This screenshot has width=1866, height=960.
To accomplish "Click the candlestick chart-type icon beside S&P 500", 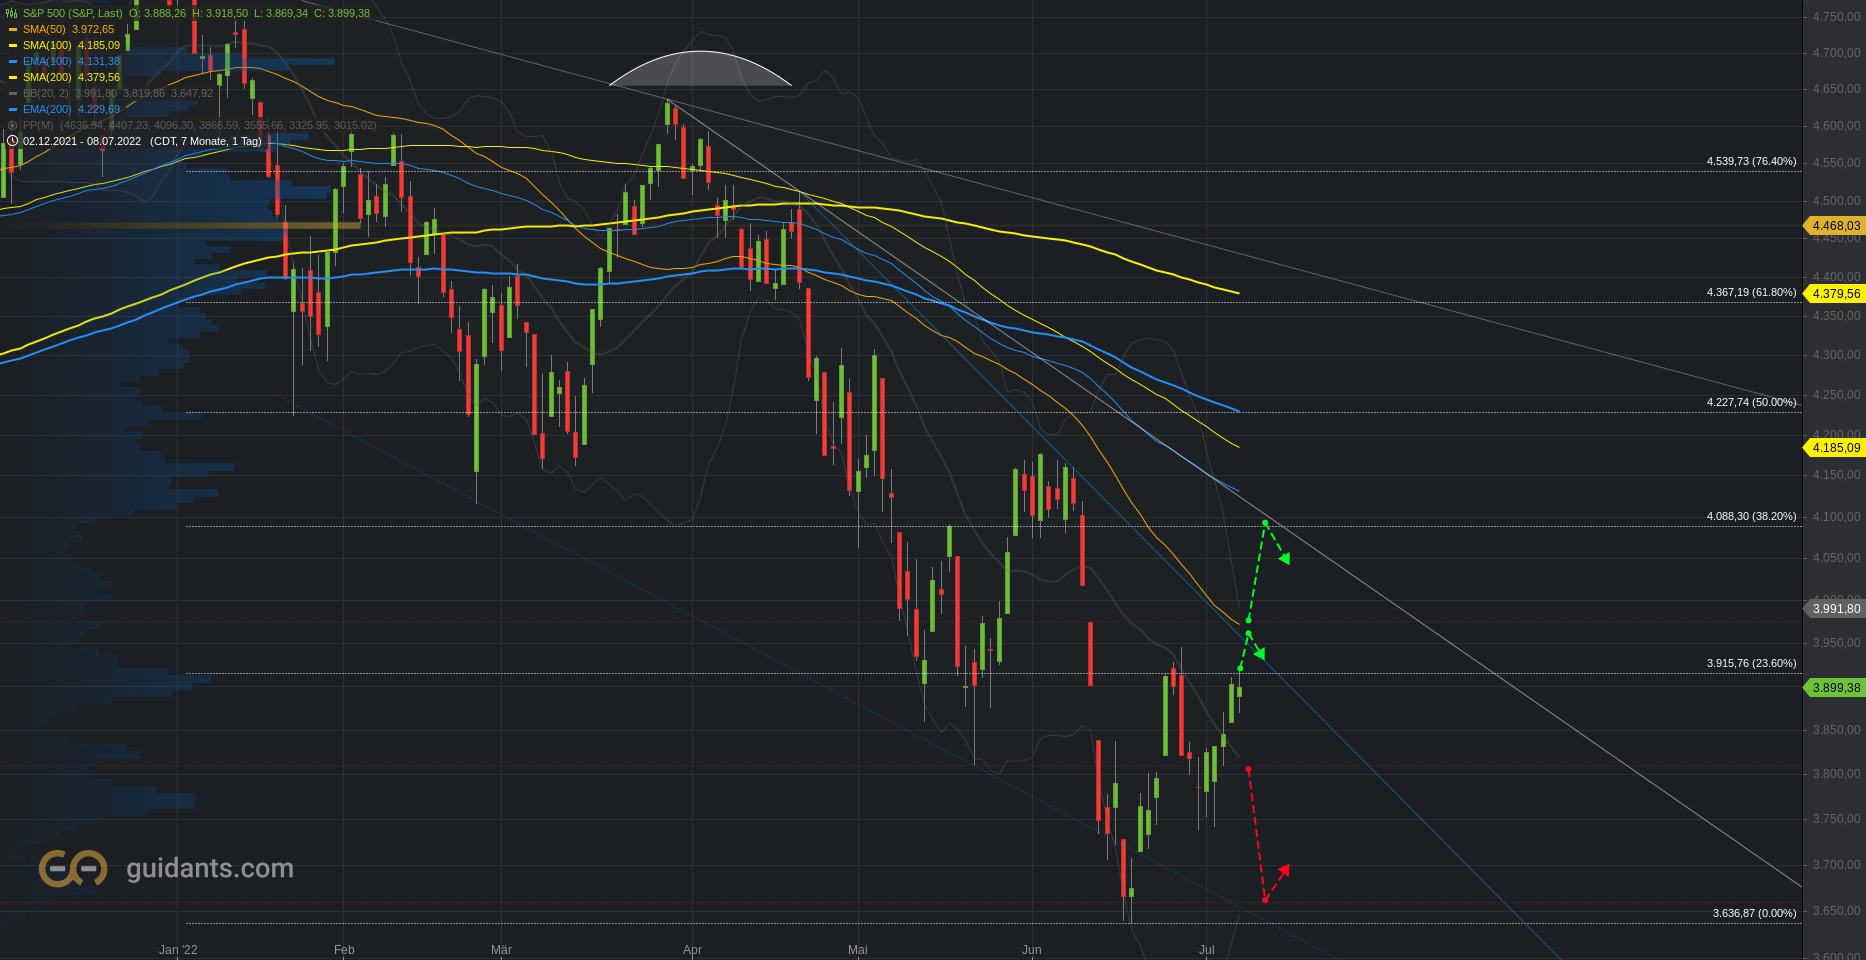I will [x=12, y=13].
